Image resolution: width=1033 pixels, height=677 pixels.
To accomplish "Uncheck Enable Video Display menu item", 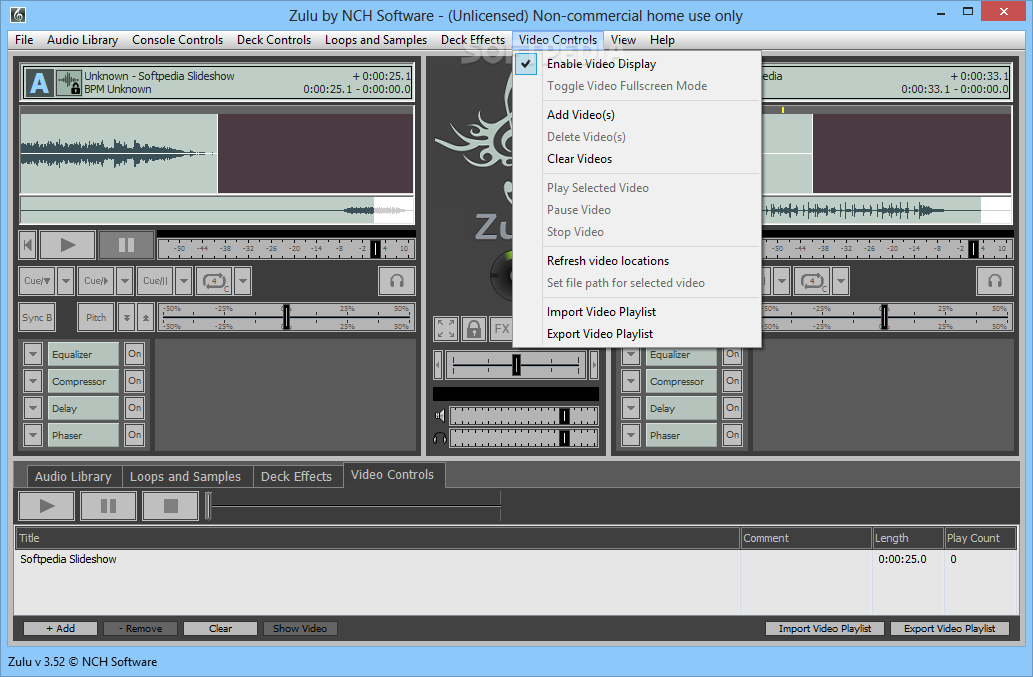I will point(636,64).
